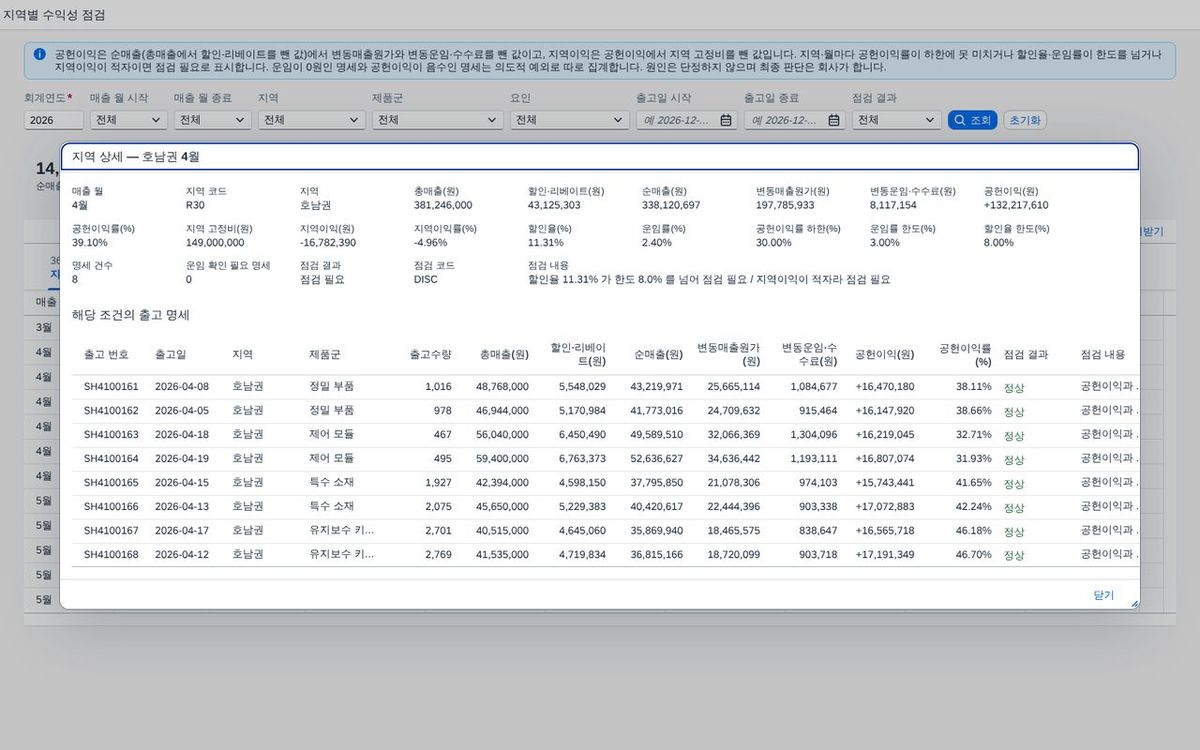Focus the 회계연도 input field showing 2026
This screenshot has width=1200, height=750.
54,120
